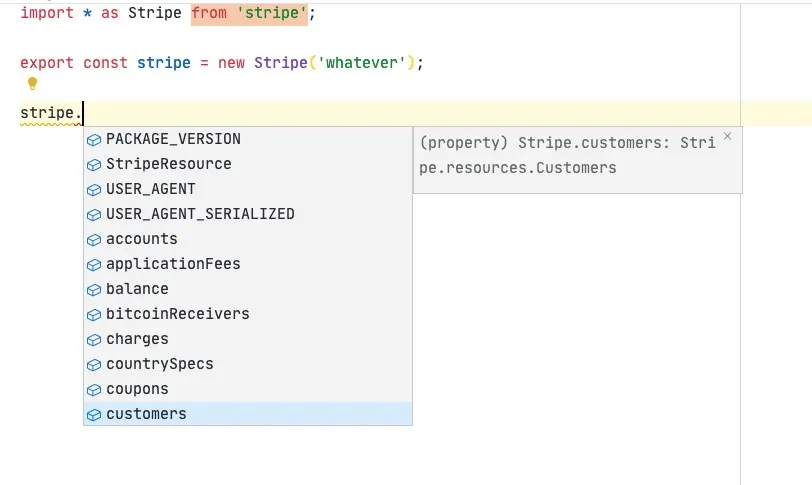Click the property icon beside USER_AGENT
Image resolution: width=812 pixels, height=485 pixels.
[x=94, y=189]
